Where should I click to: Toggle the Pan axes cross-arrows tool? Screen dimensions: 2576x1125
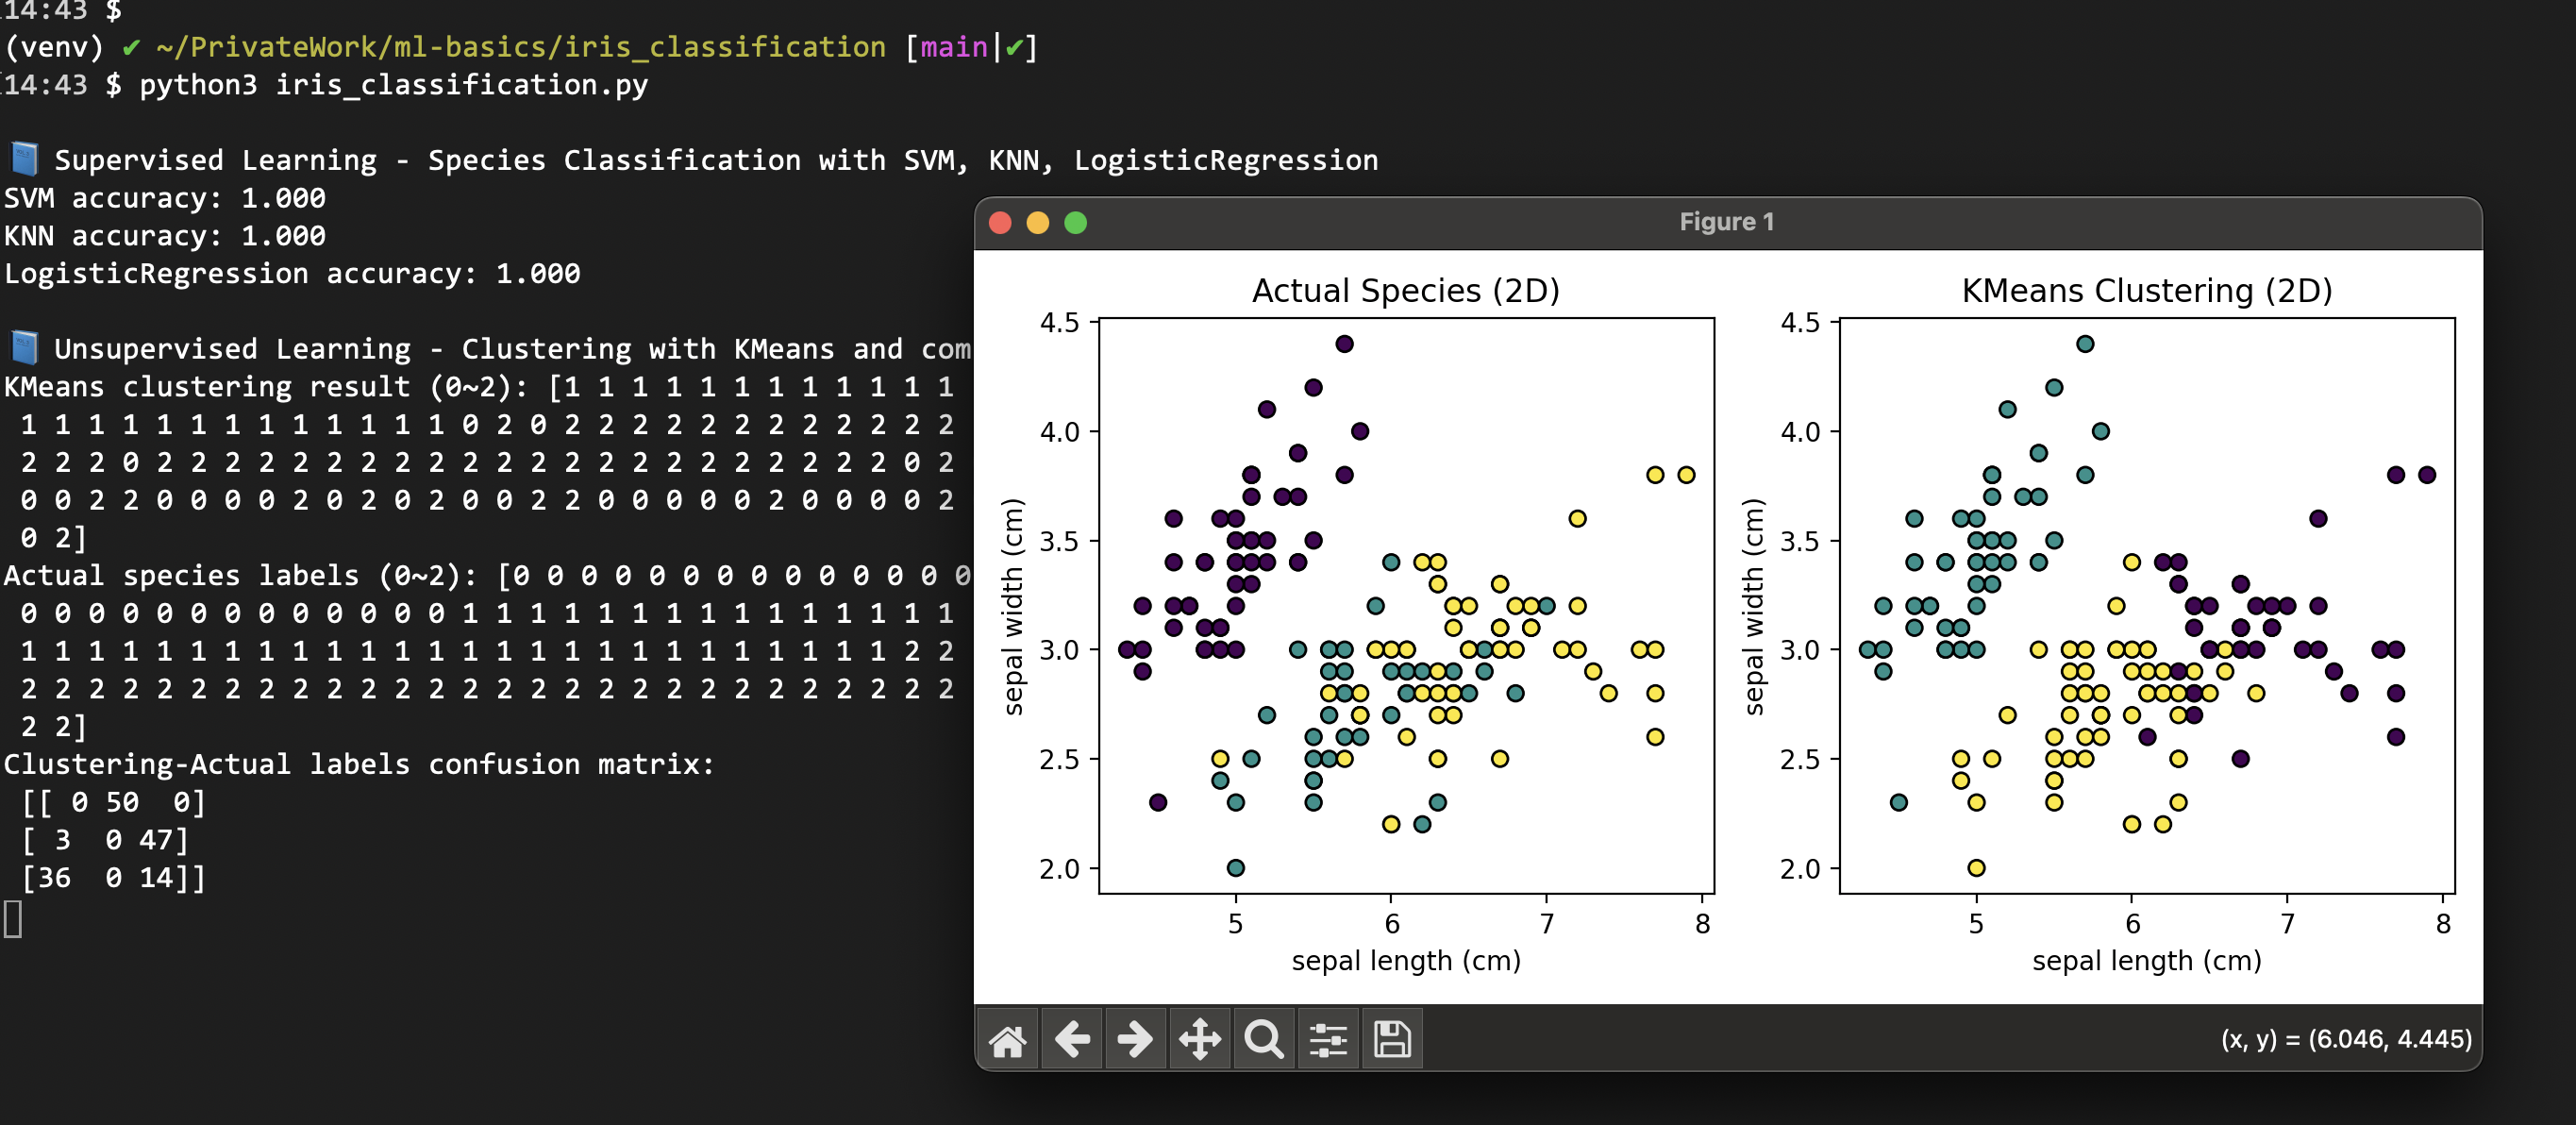tap(1199, 1040)
